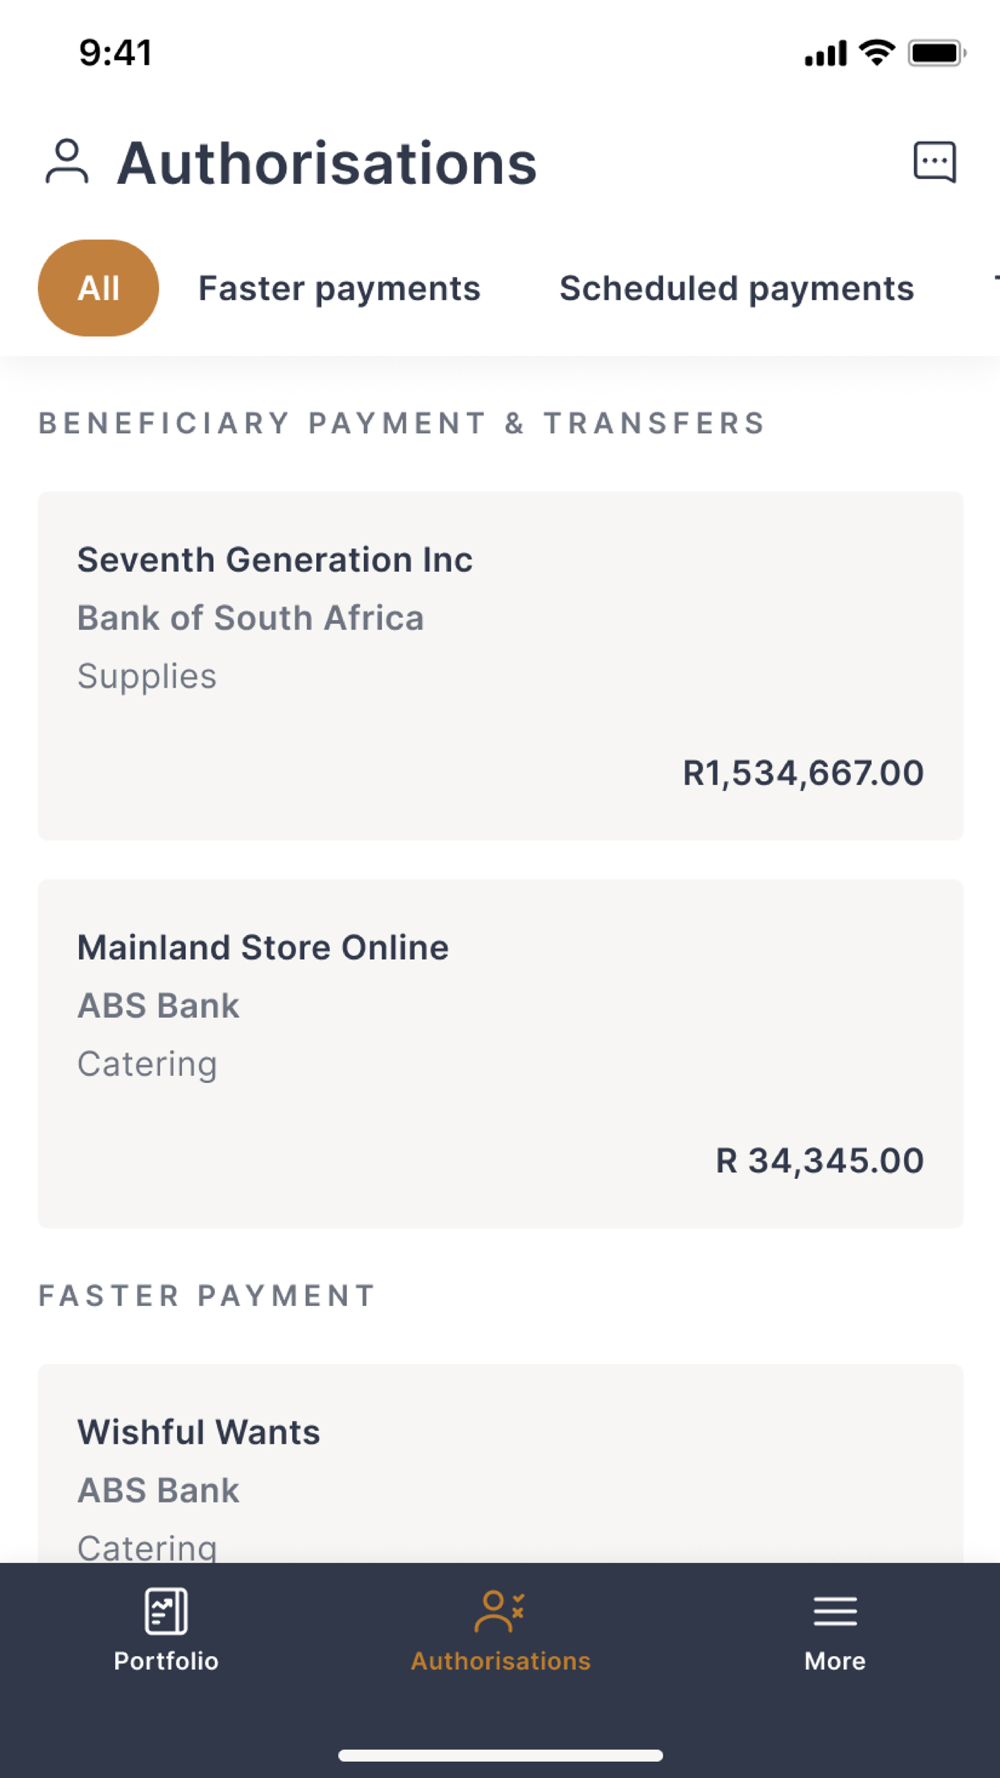
Task: Tap the R 34,345.00 amount
Action: click(819, 1161)
